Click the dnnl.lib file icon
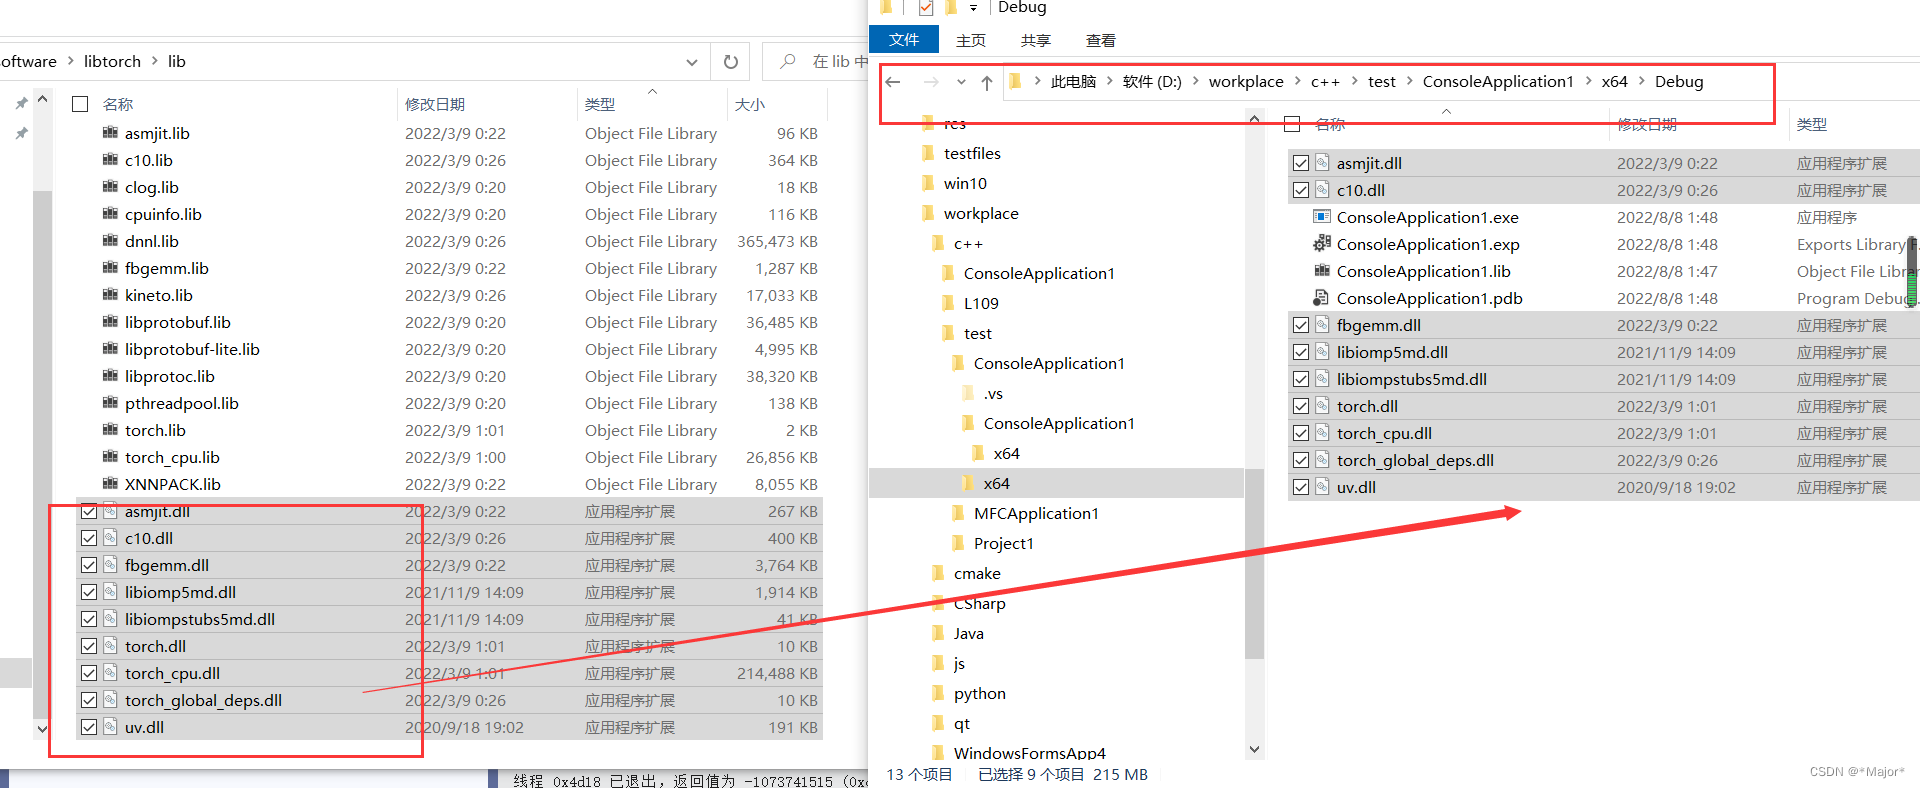This screenshot has width=1920, height=788. click(110, 240)
